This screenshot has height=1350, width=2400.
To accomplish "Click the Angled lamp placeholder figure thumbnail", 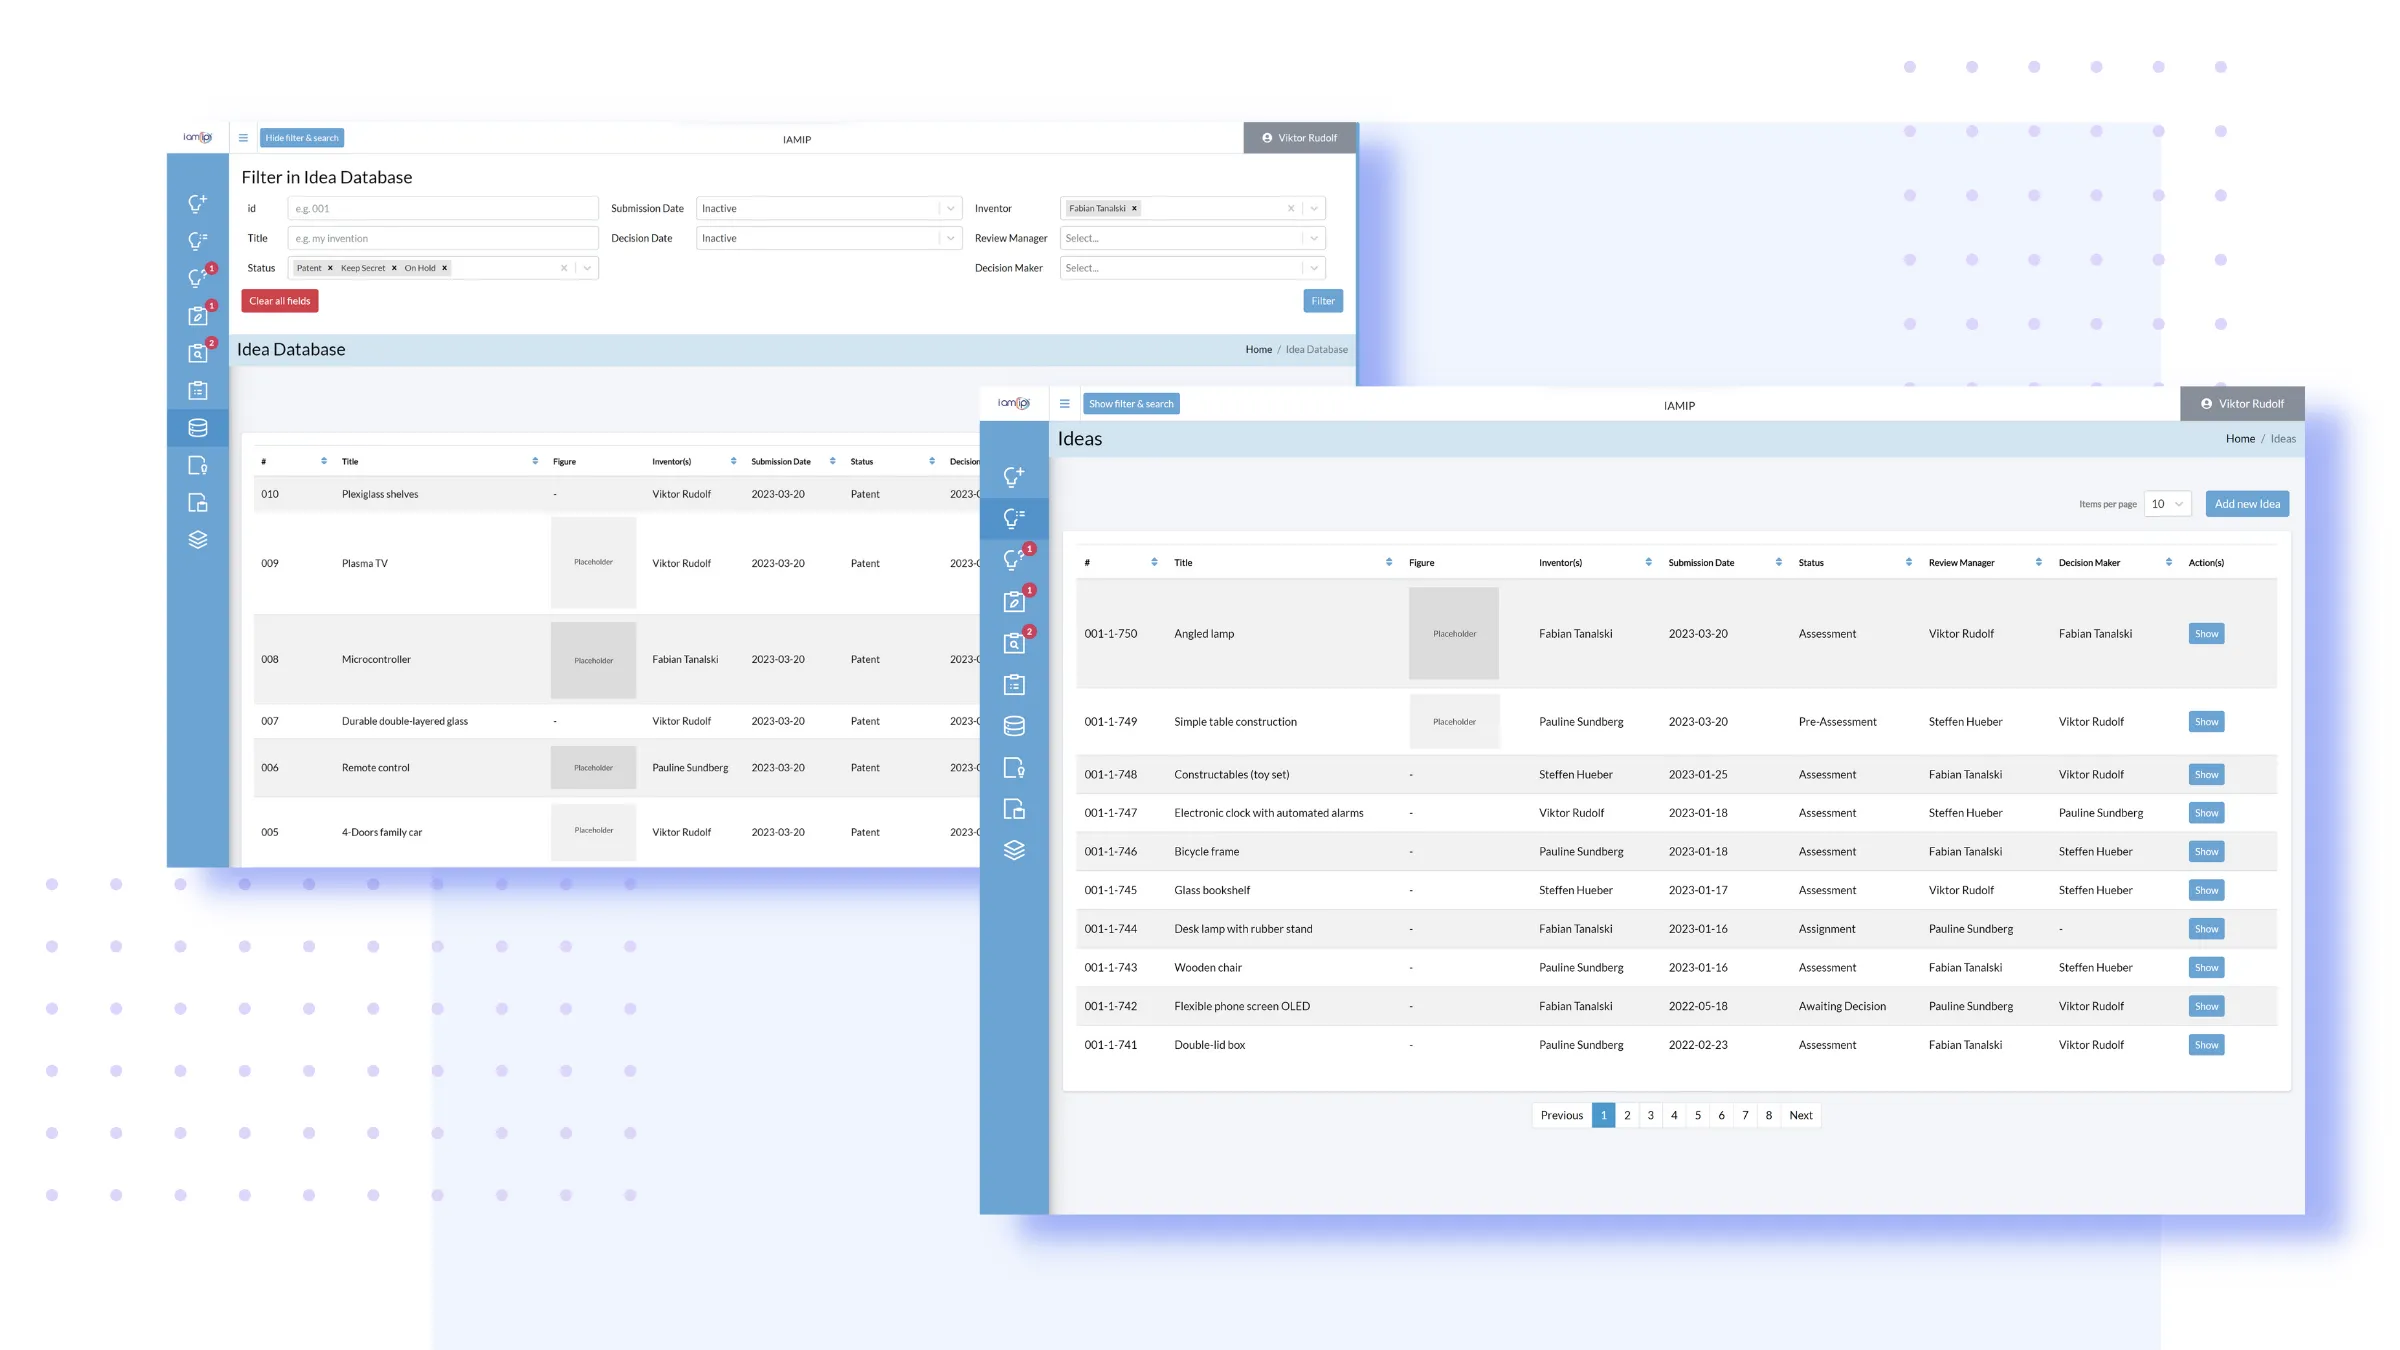I will (x=1453, y=634).
